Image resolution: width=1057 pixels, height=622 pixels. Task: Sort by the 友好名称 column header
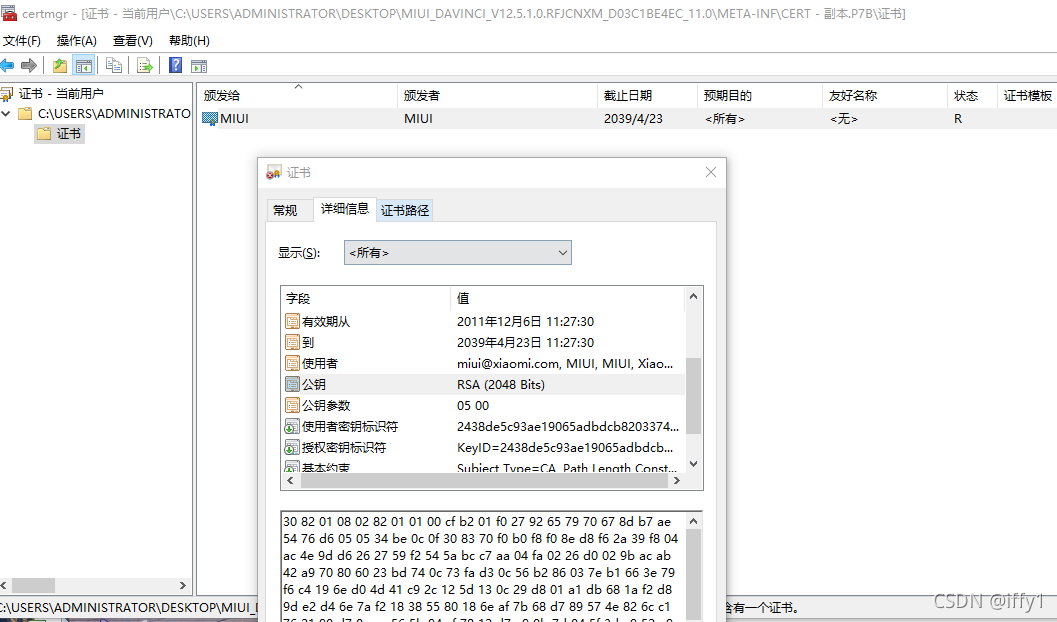coord(885,95)
